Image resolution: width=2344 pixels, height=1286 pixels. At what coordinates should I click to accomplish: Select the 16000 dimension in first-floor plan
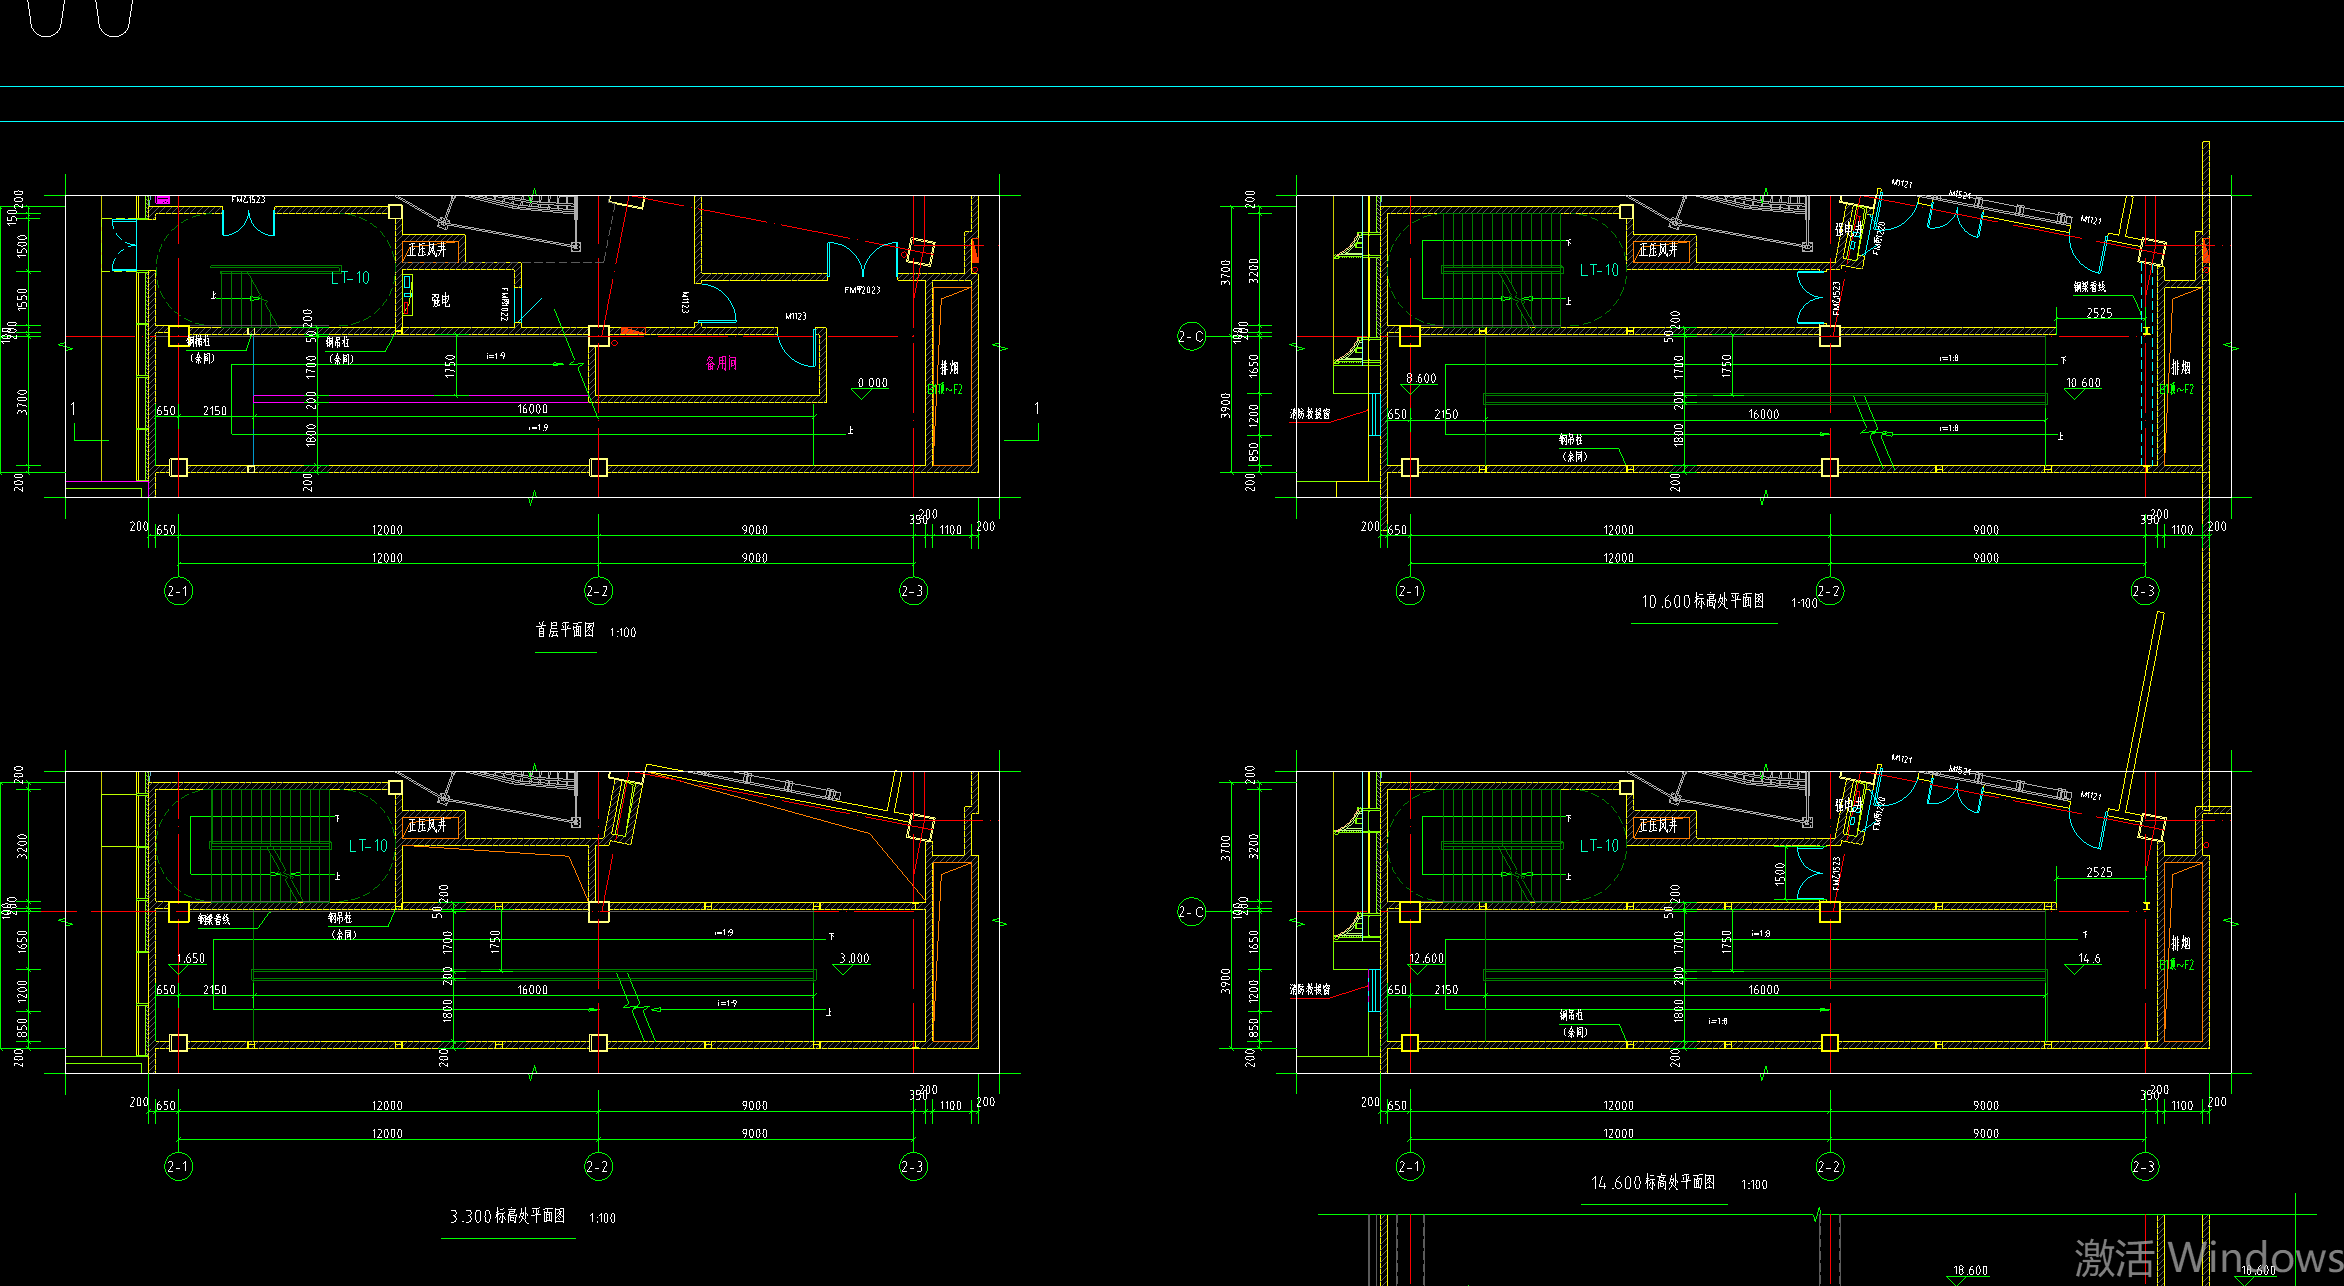(x=532, y=409)
